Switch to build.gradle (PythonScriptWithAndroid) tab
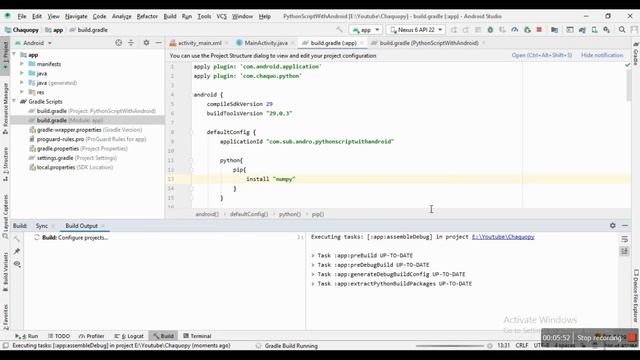 (429, 43)
